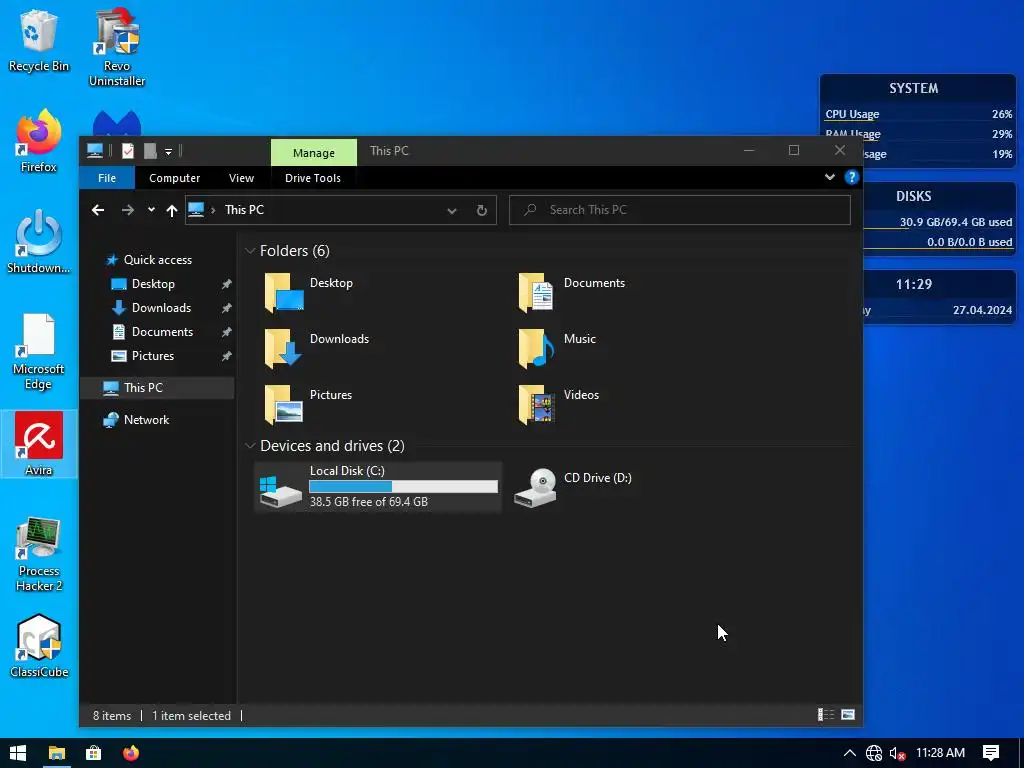Click the Manage contextual tab
The image size is (1024, 768).
(313, 152)
